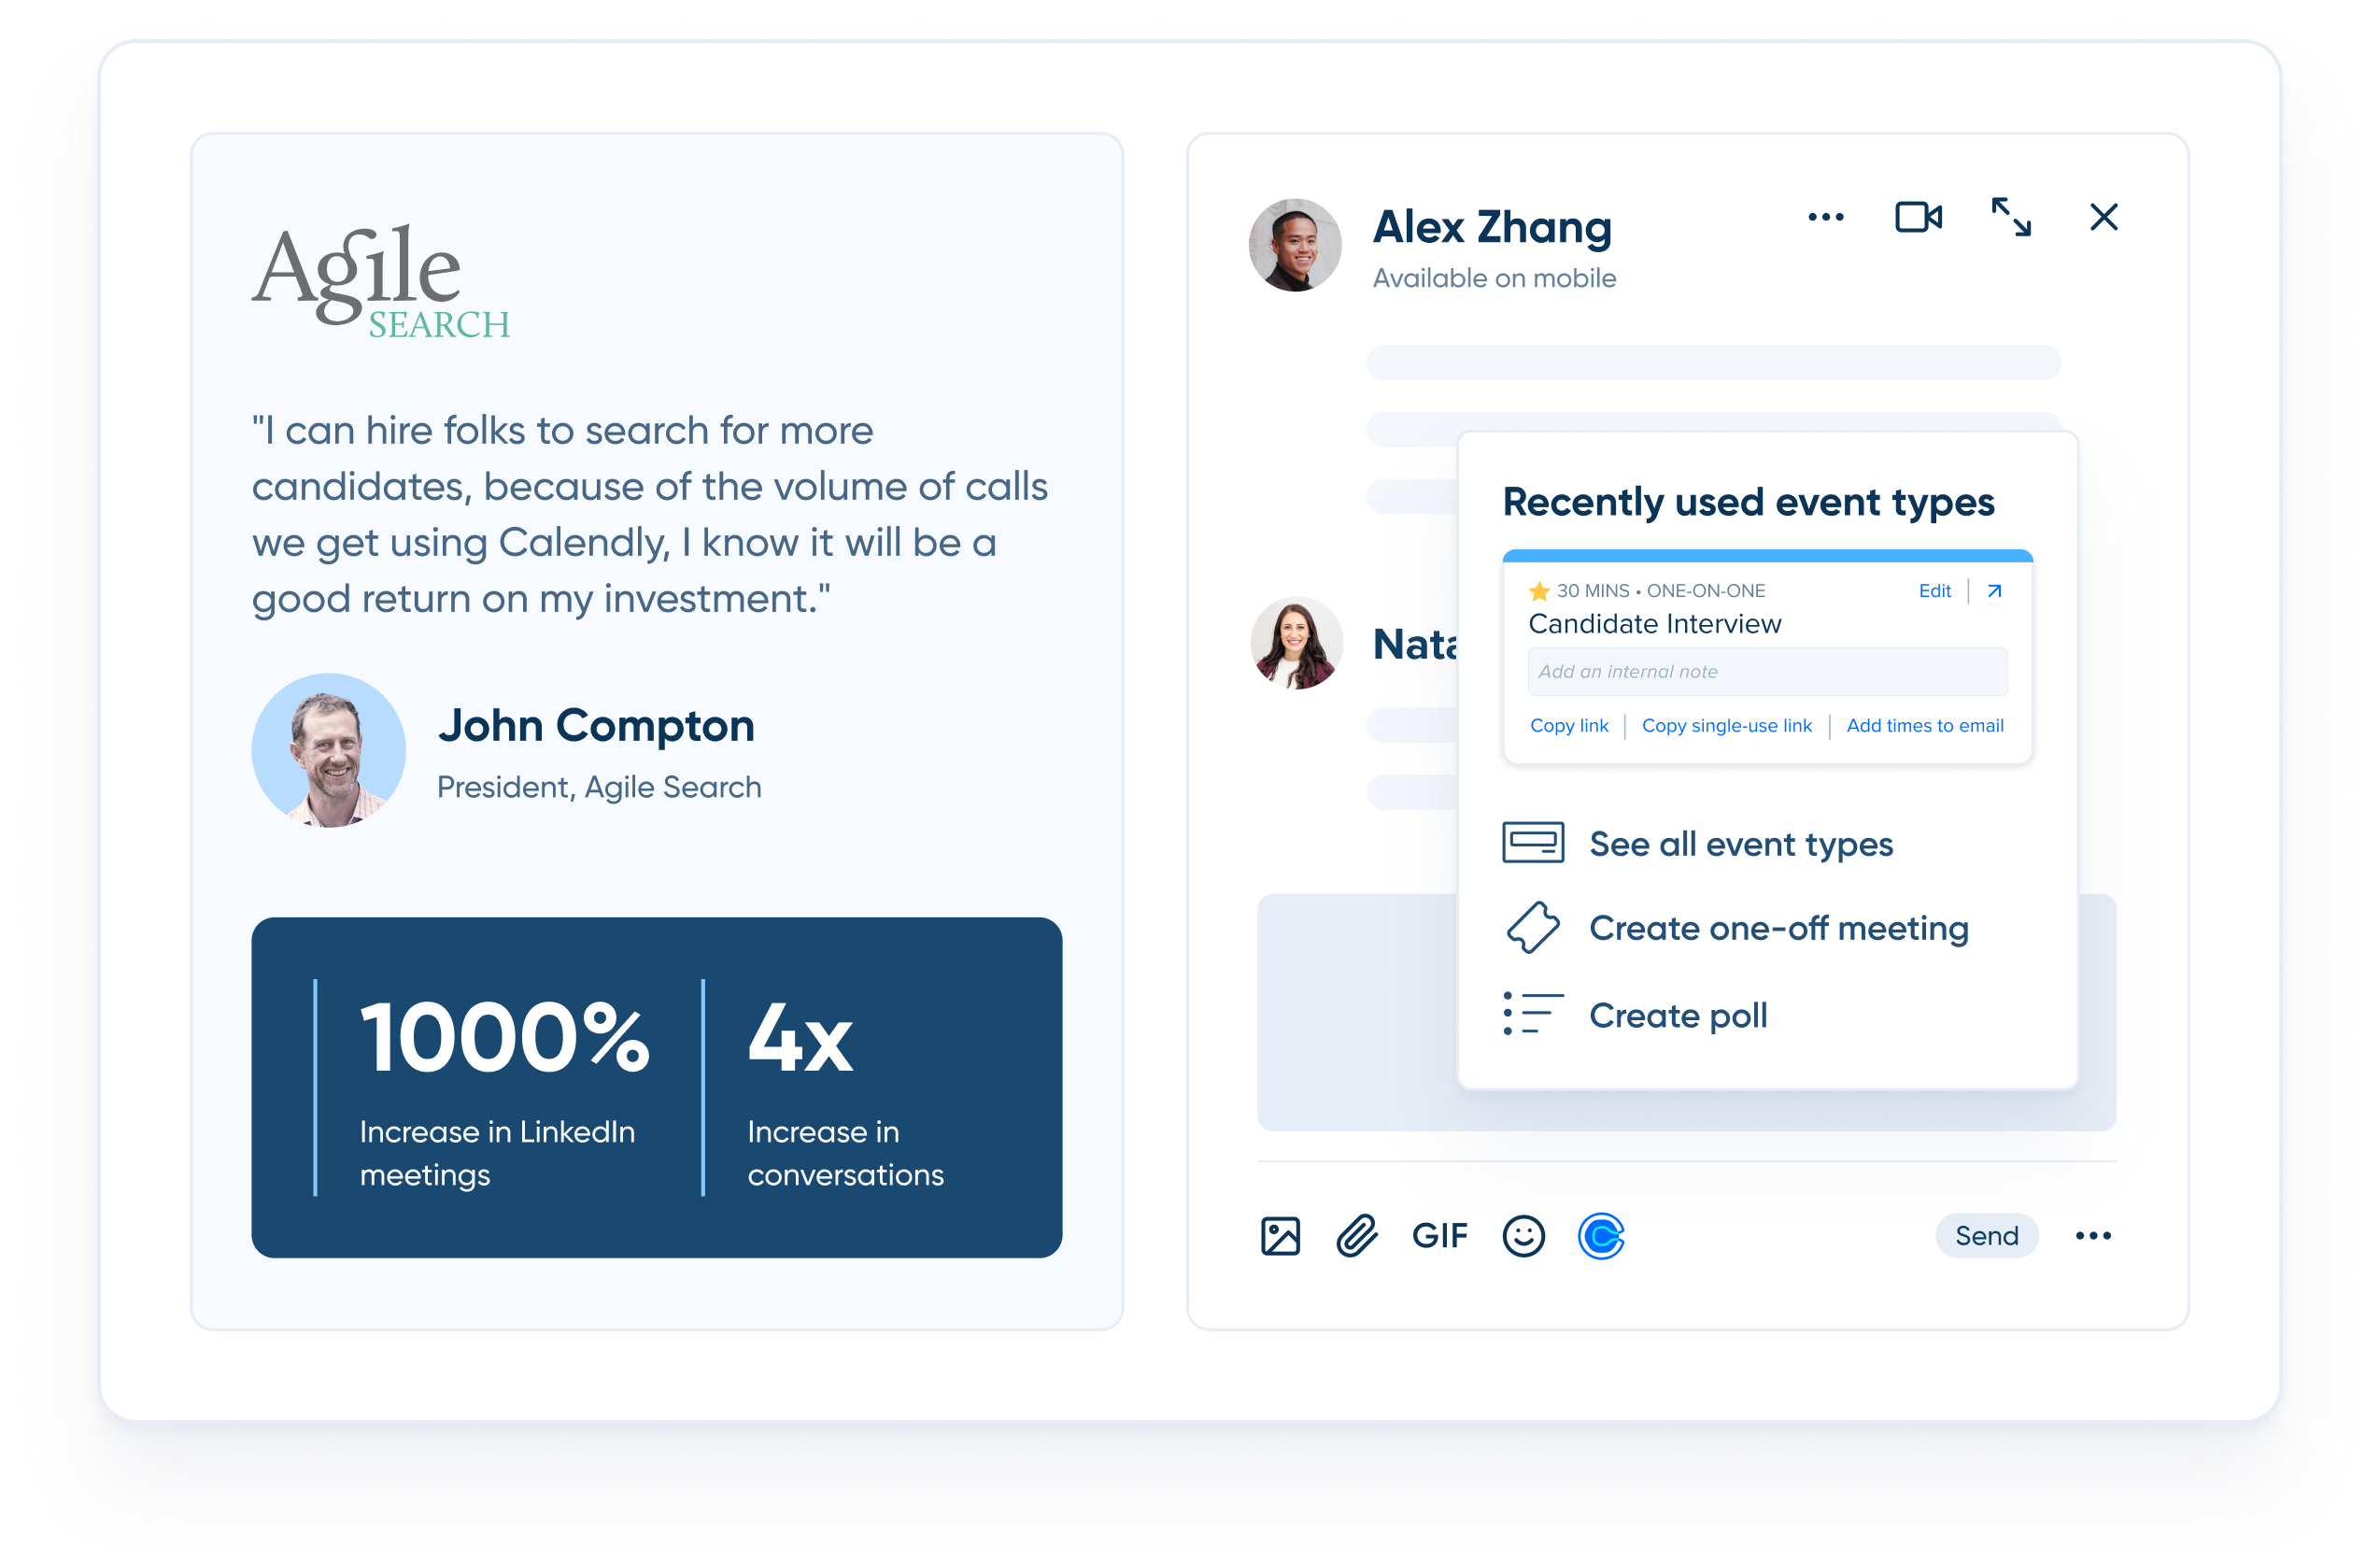2380x1549 pixels.
Task: Click the Calendly icon in message toolbar
Action: click(1600, 1236)
